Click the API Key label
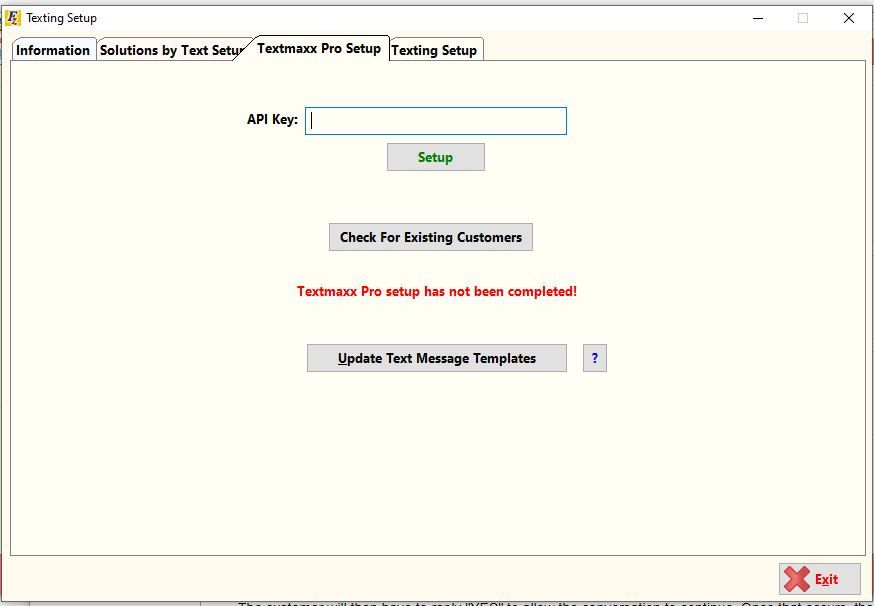 pyautogui.click(x=273, y=119)
